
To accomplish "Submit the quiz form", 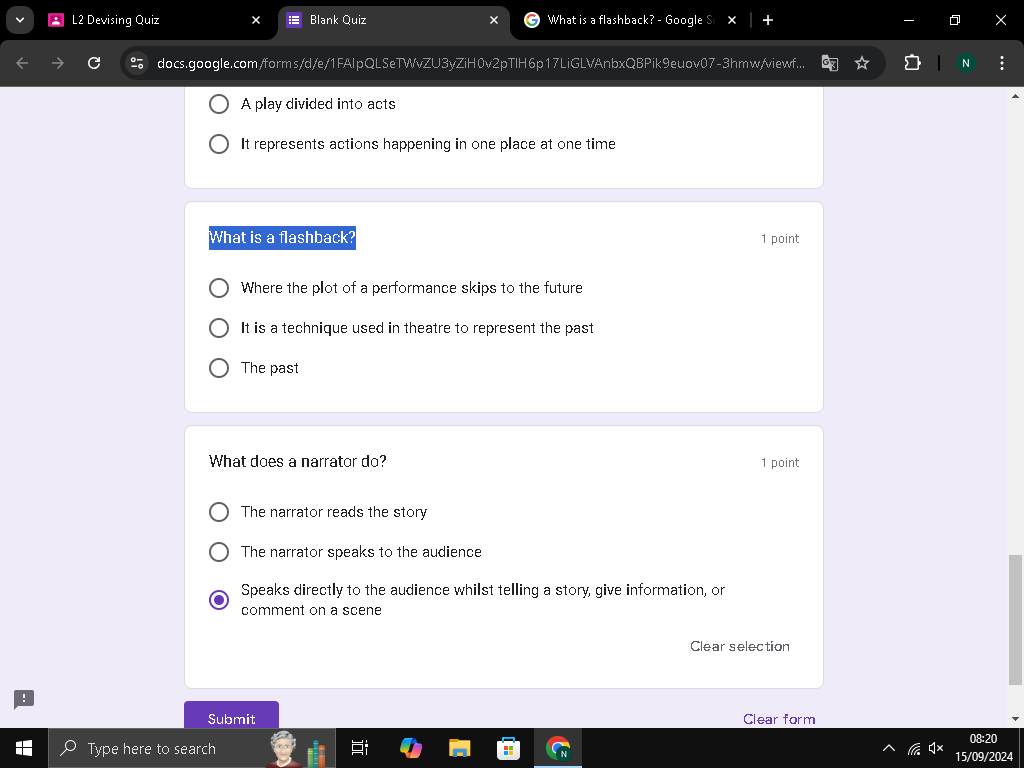I will point(231,716).
